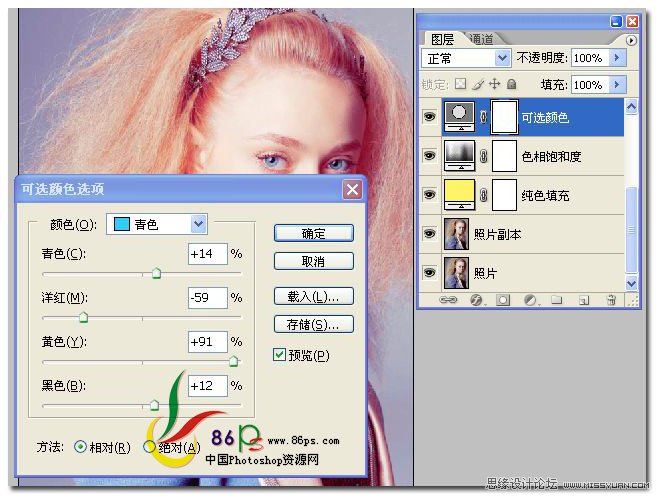
Task: Open the layer style (fx) menu icon
Action: pos(476,300)
